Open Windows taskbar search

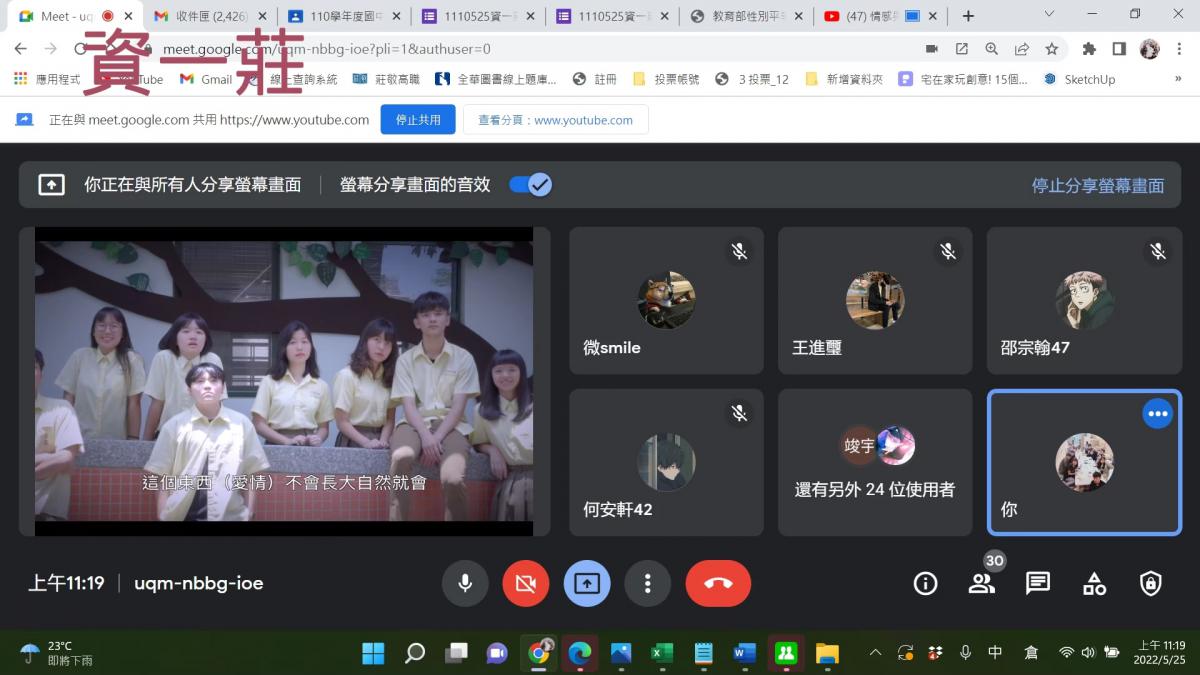[415, 653]
